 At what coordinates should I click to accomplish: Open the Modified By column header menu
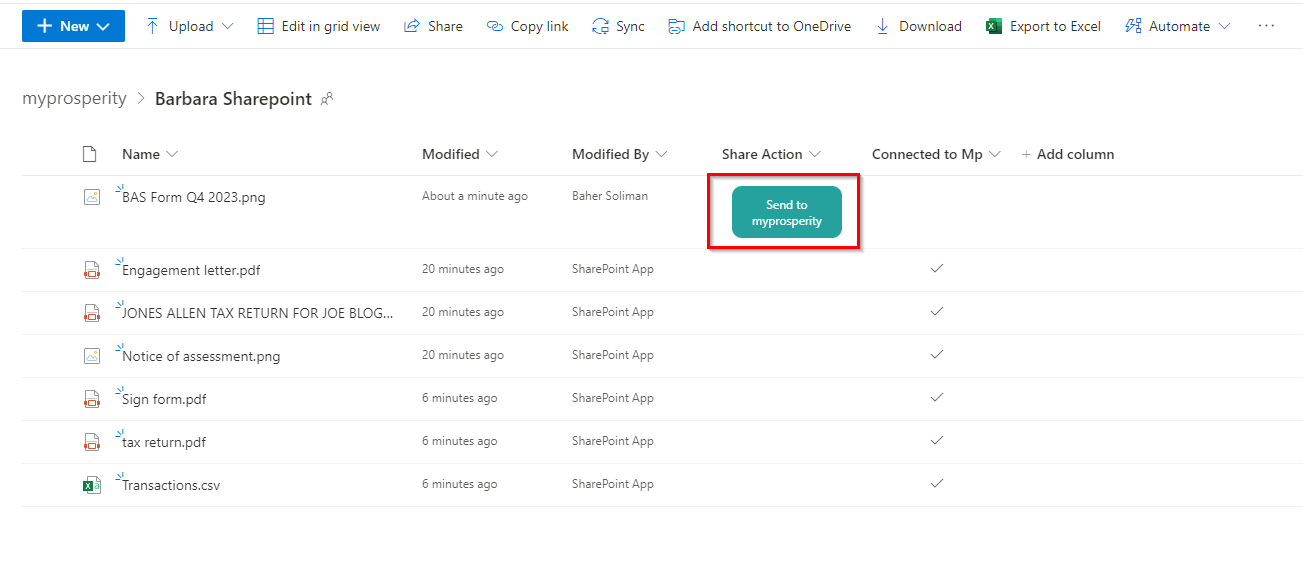pos(620,154)
